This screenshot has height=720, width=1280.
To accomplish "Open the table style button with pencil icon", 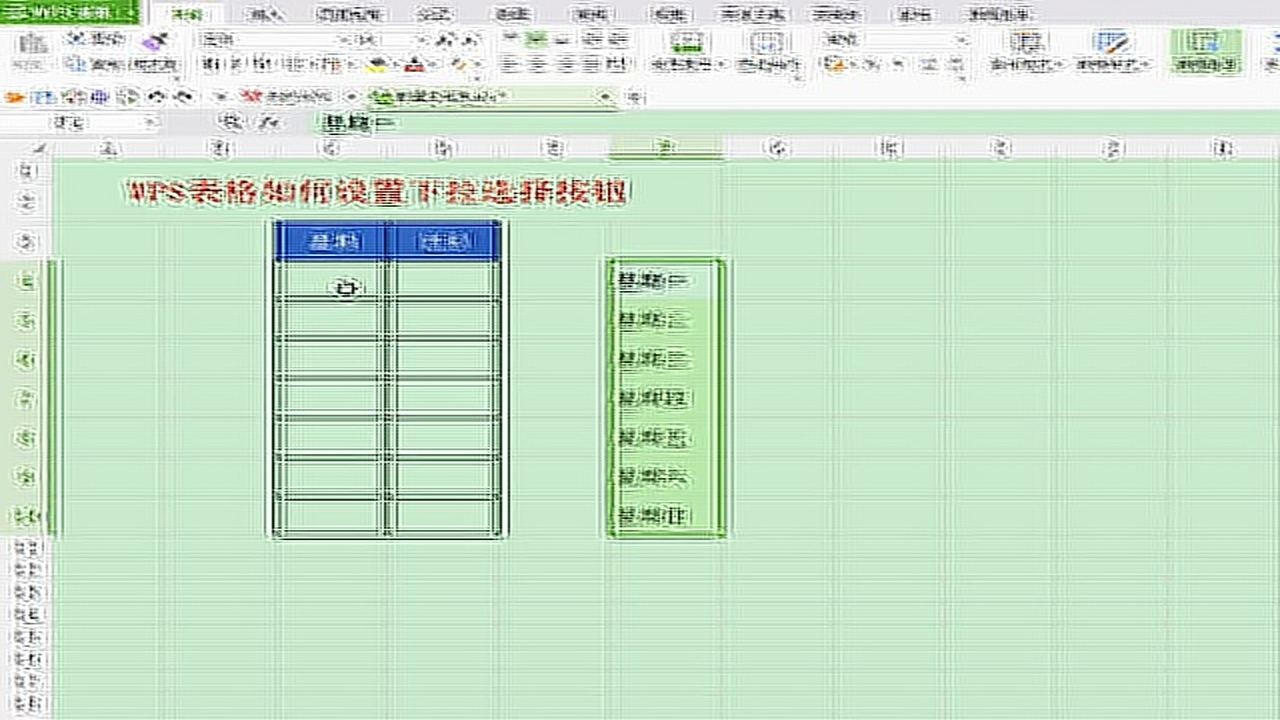I will click(x=1112, y=52).
